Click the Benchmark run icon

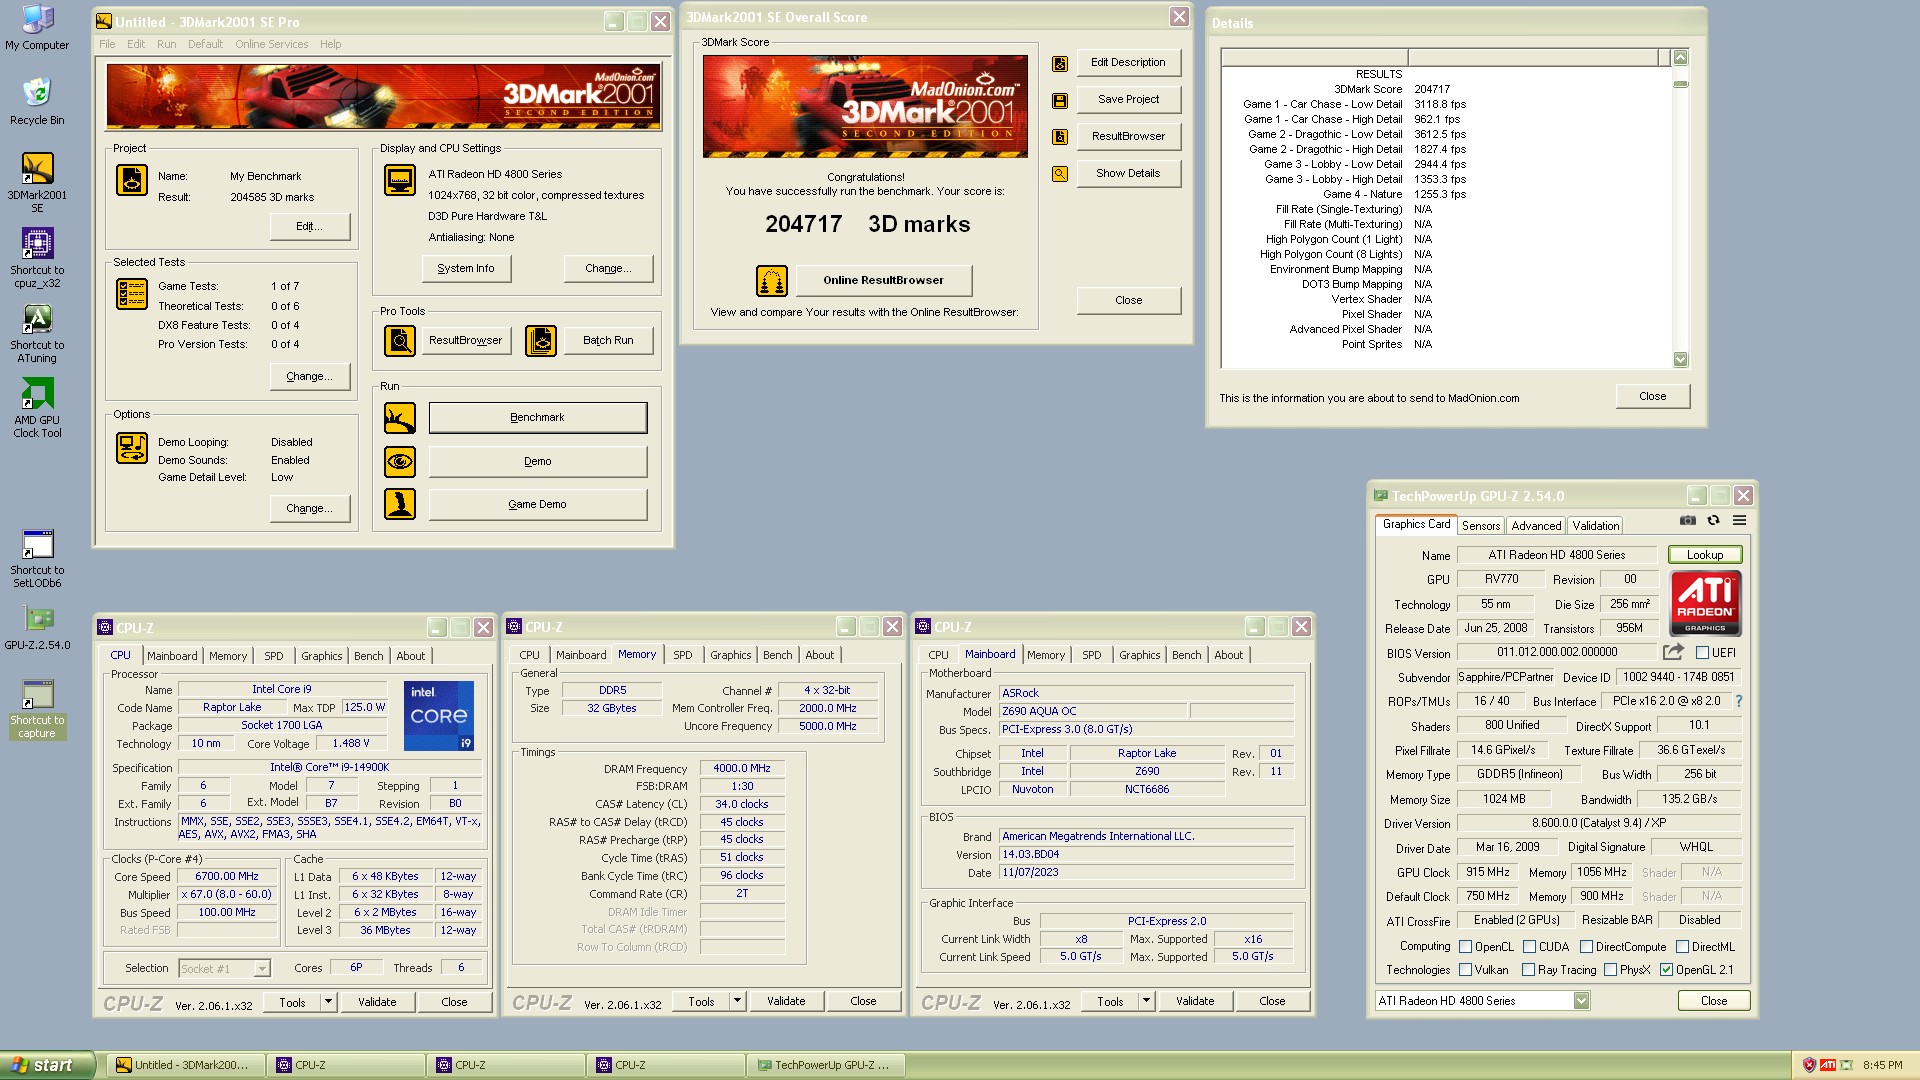pos(400,418)
